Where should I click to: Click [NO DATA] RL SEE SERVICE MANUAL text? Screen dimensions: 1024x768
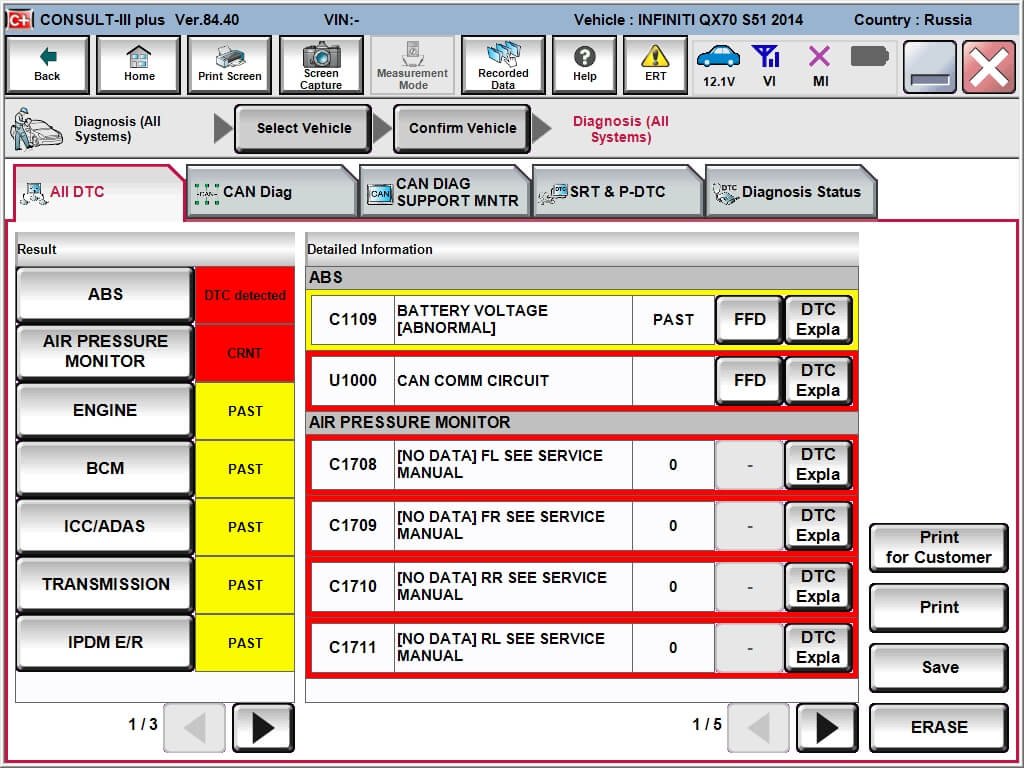(501, 647)
